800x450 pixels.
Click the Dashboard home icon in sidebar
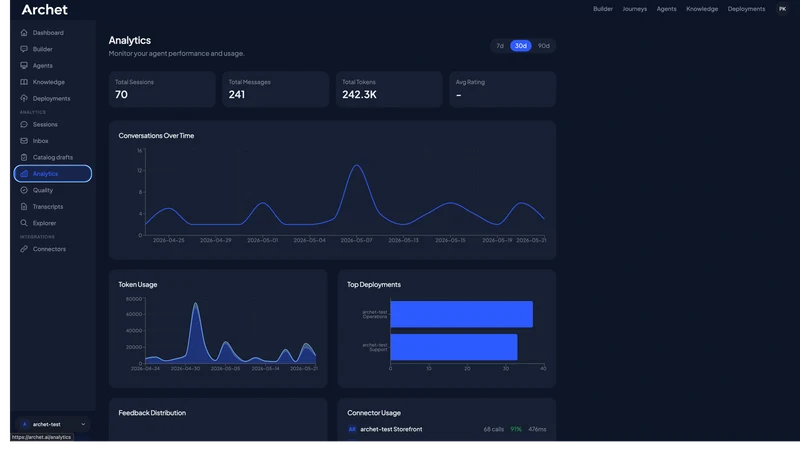[24, 33]
